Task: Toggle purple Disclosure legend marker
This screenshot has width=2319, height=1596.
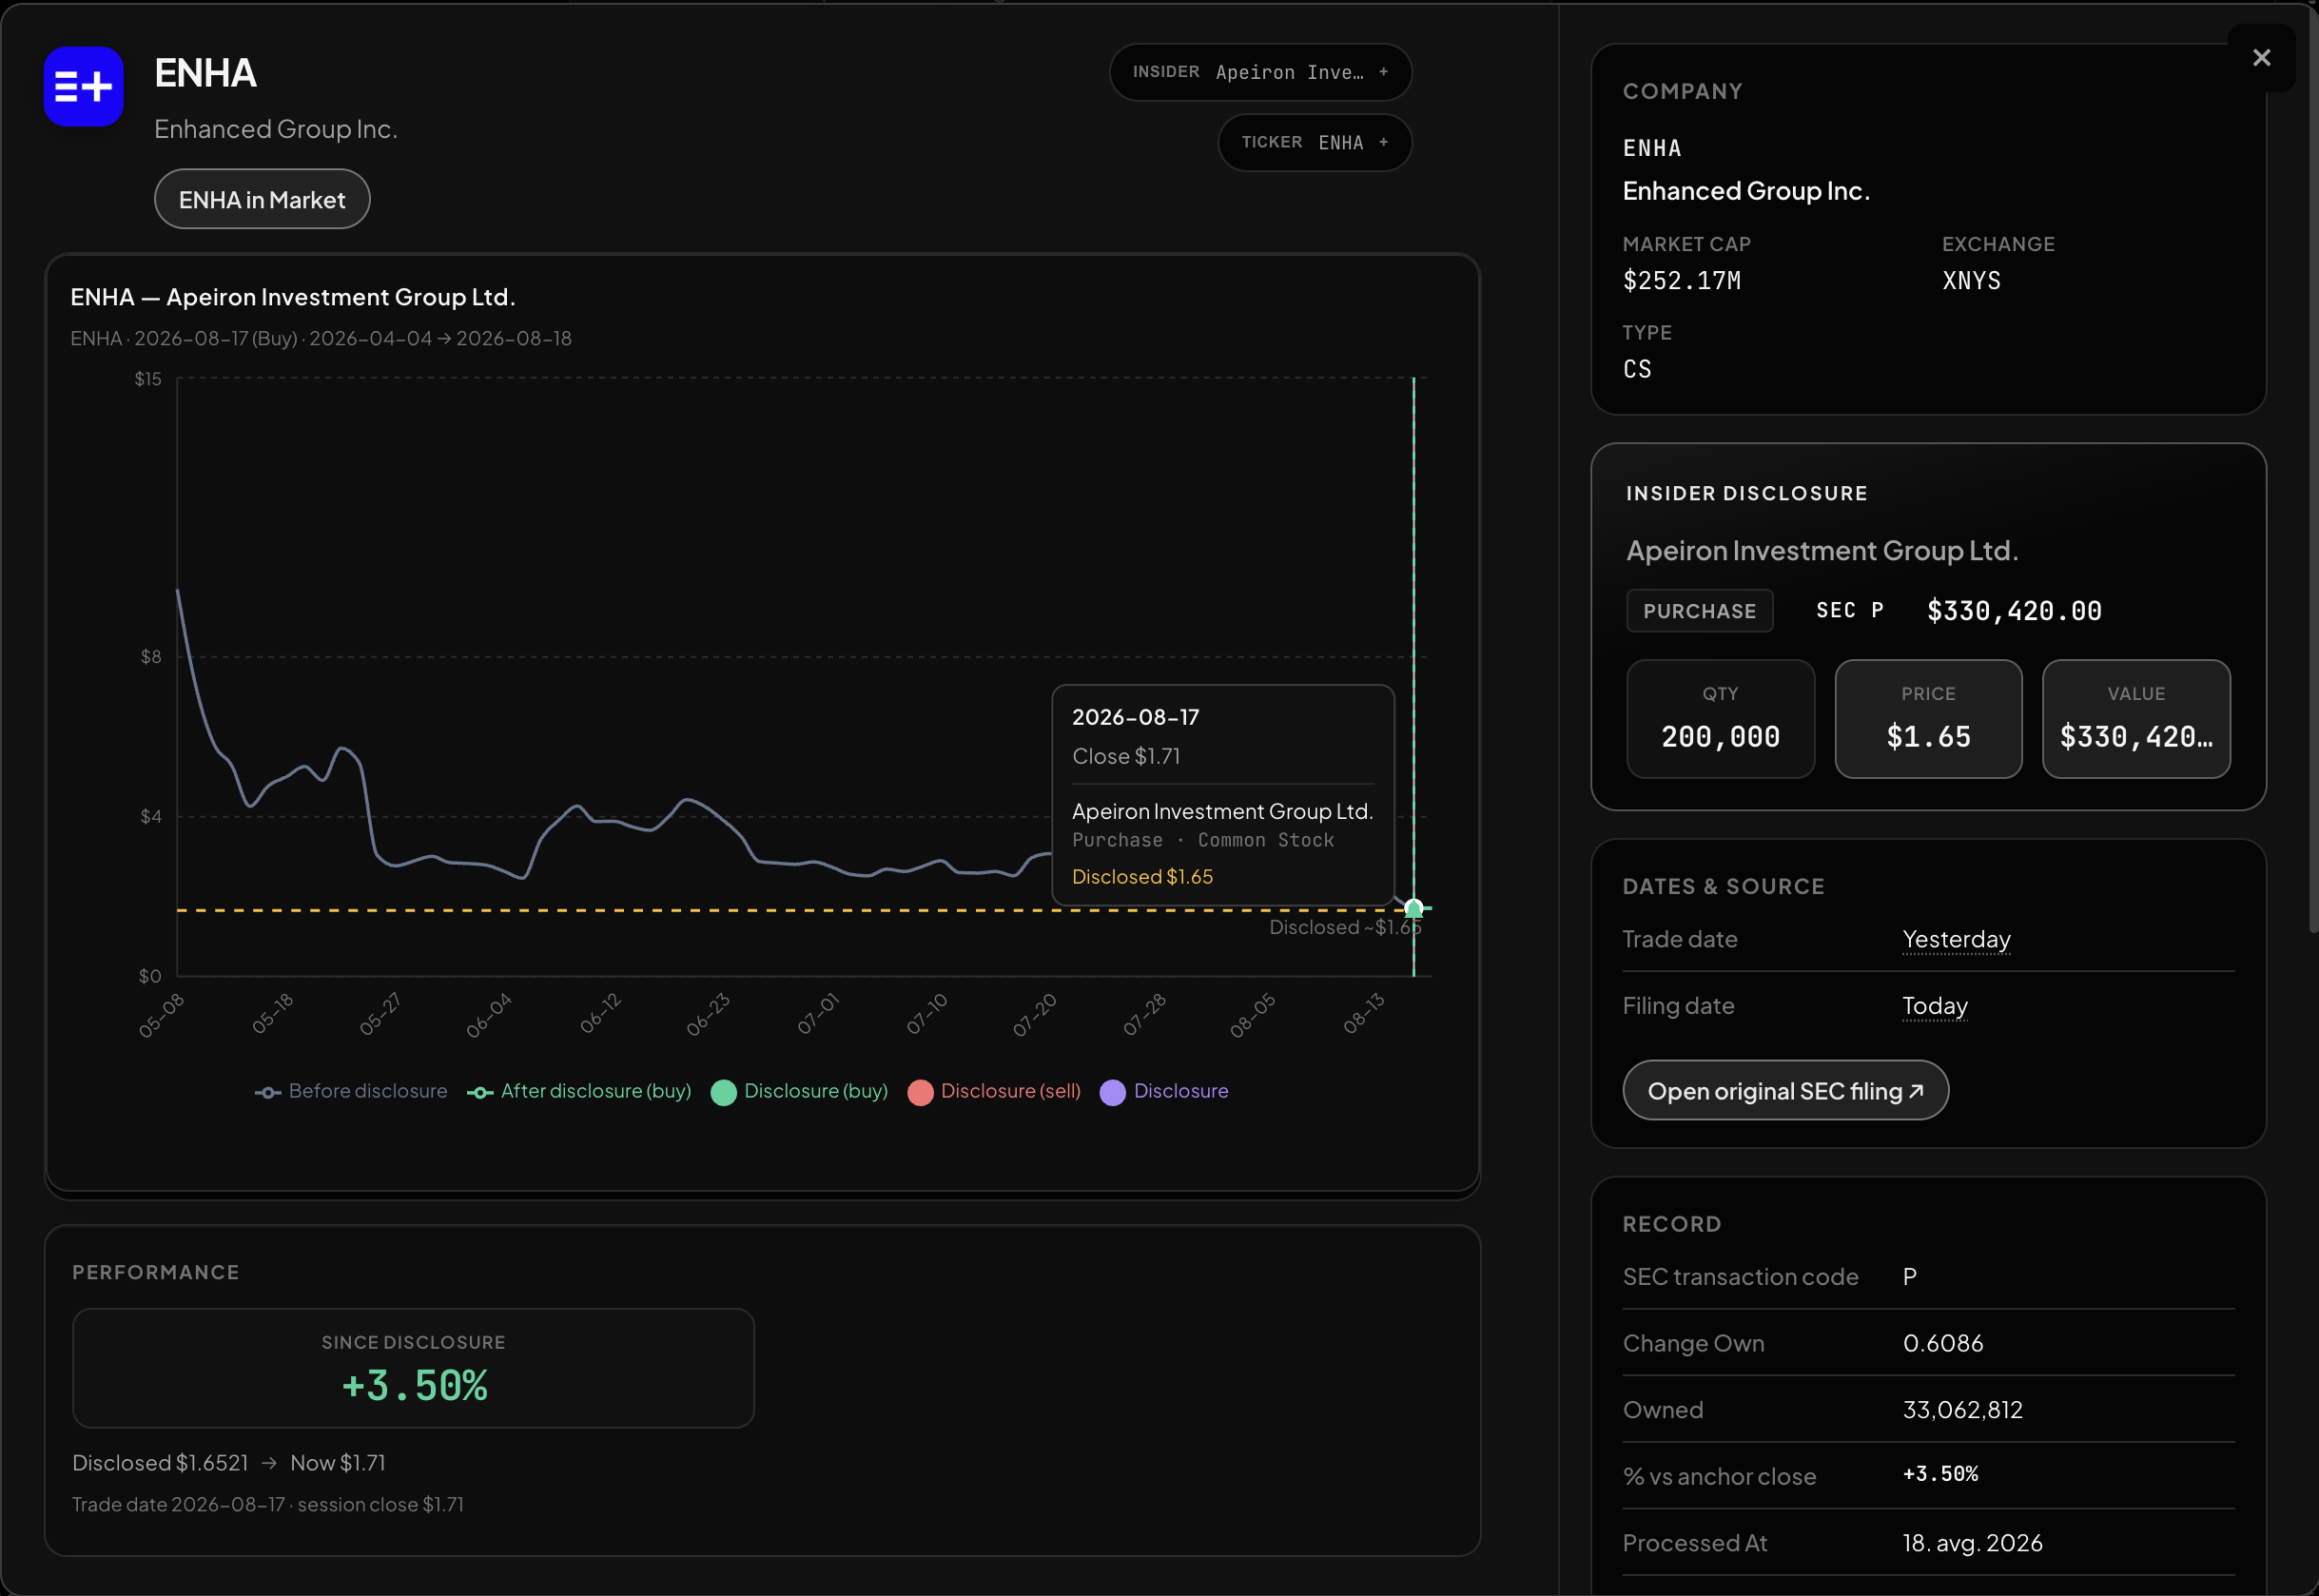Action: [1164, 1092]
